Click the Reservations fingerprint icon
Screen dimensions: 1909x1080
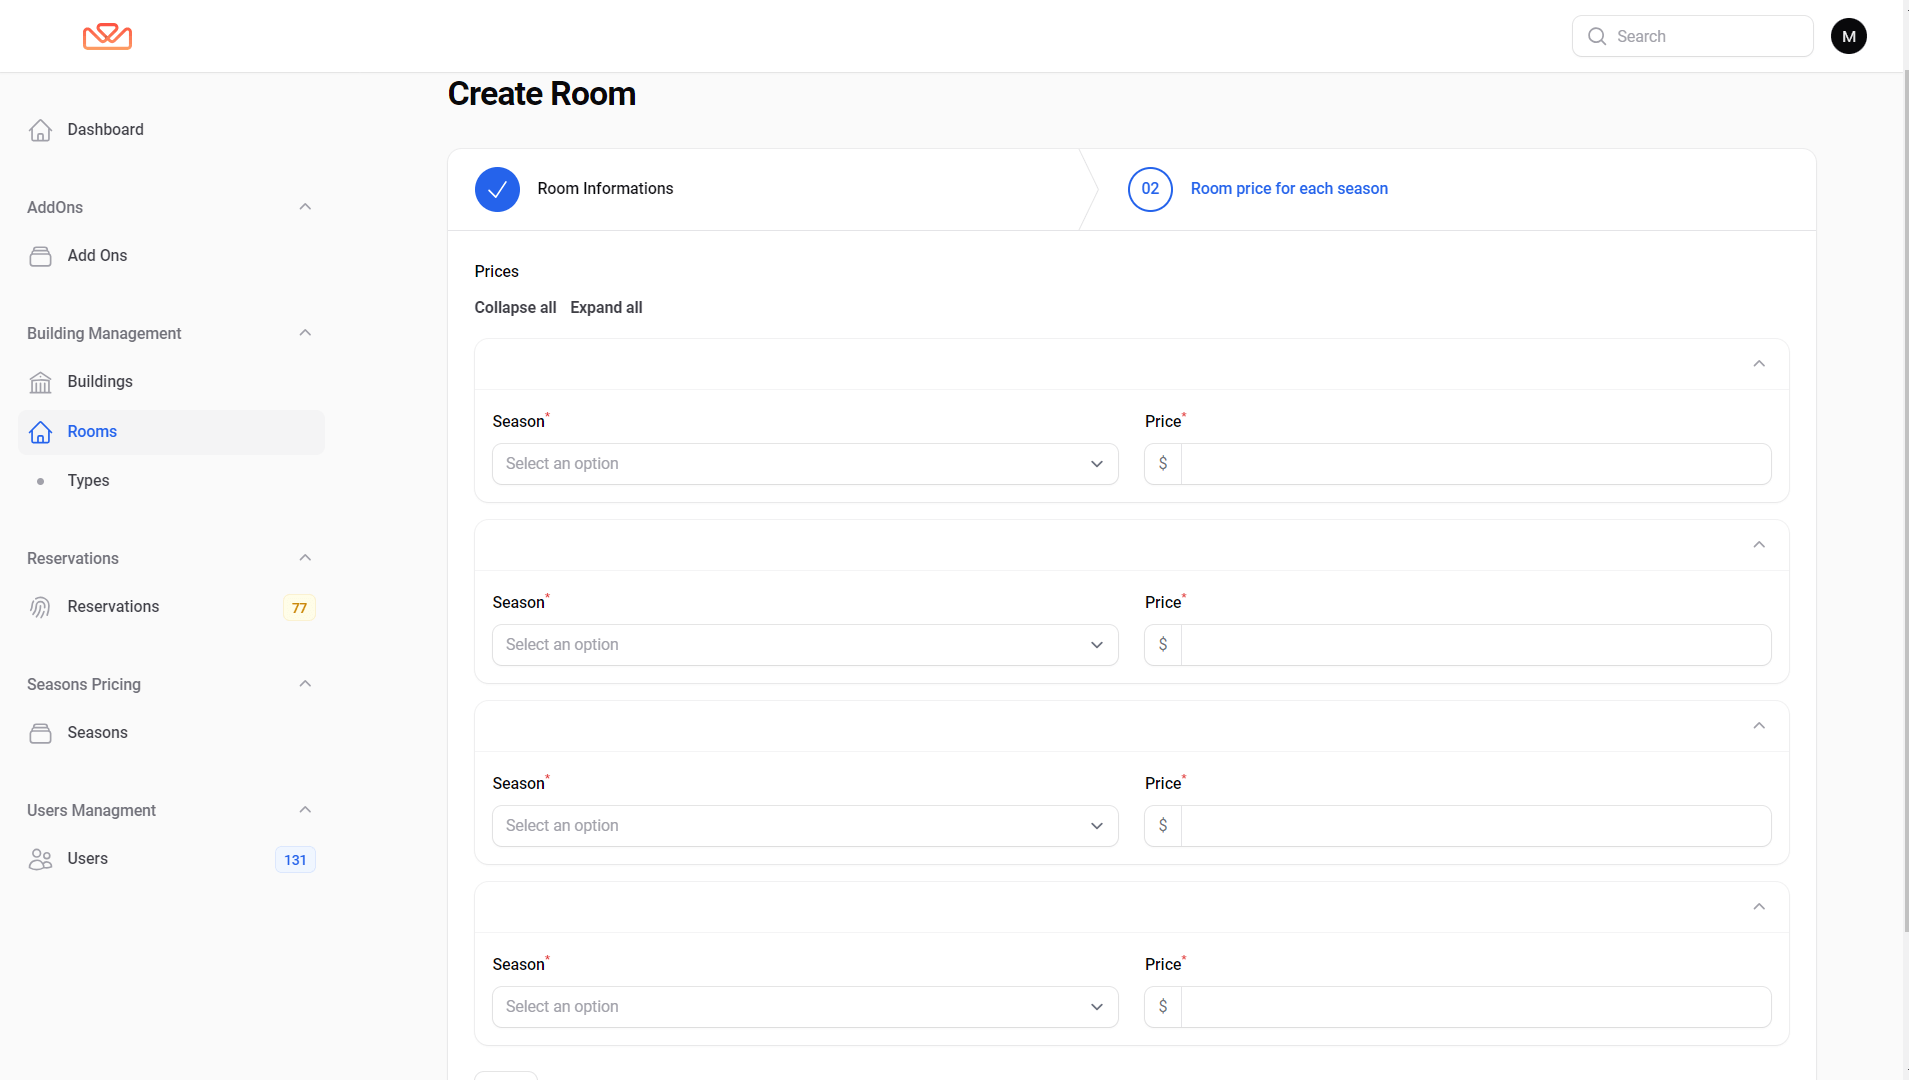click(40, 607)
